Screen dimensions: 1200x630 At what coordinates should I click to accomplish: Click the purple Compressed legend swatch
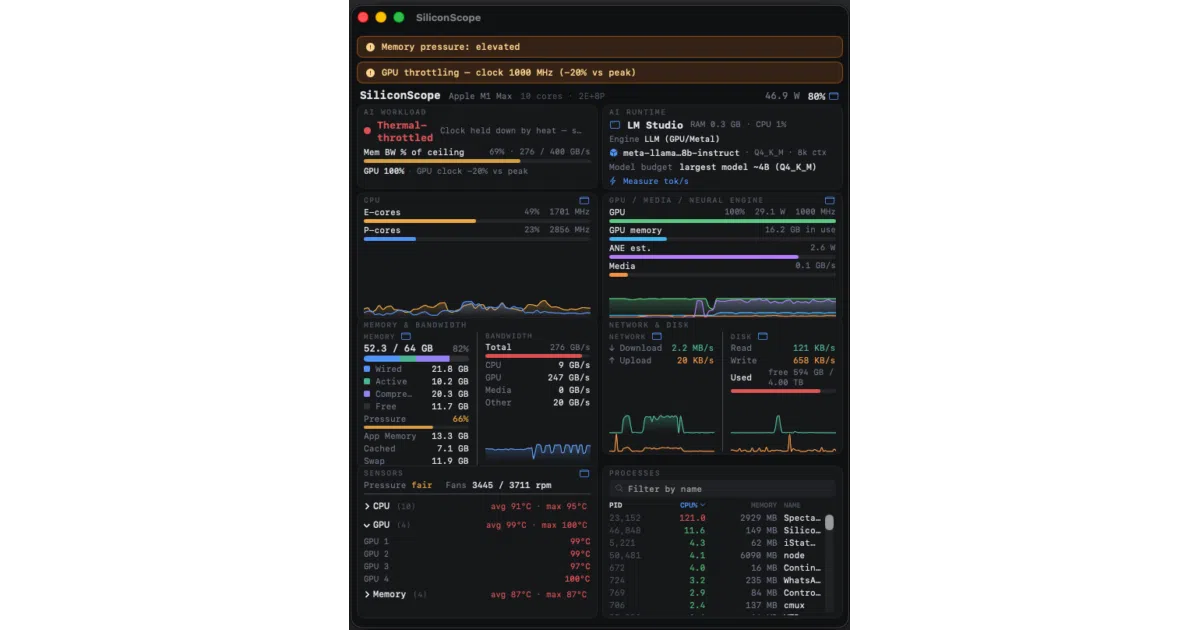coord(367,394)
